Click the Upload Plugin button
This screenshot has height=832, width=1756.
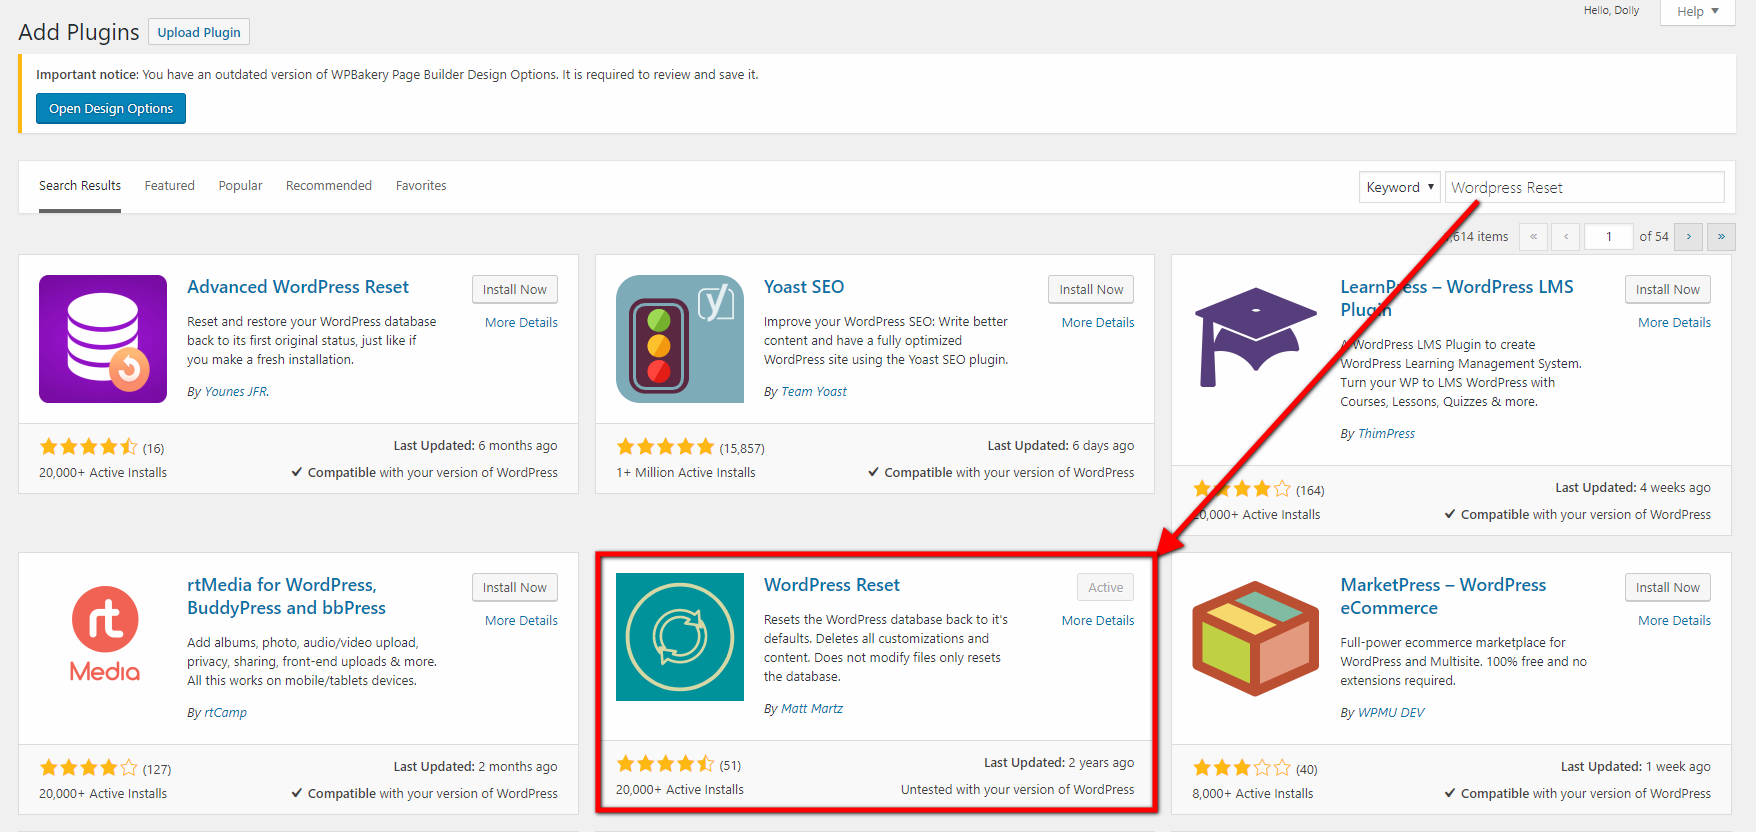click(x=199, y=32)
